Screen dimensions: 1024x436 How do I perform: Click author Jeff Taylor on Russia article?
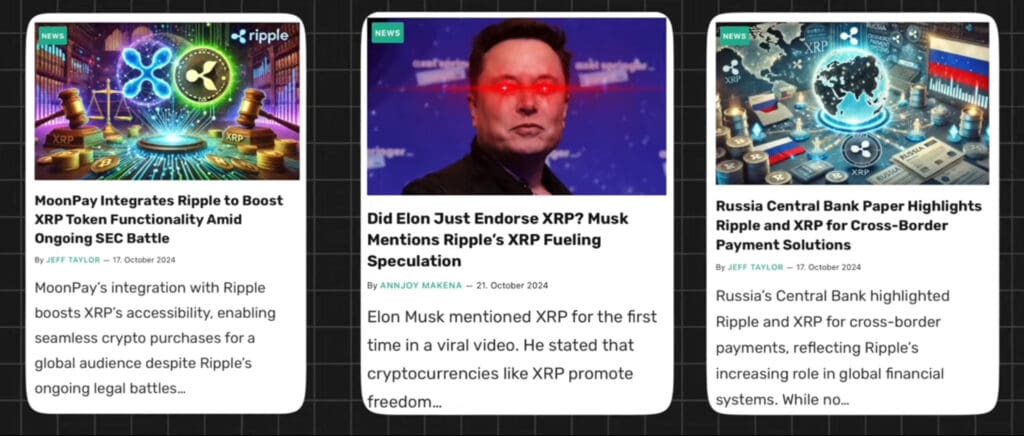point(755,267)
